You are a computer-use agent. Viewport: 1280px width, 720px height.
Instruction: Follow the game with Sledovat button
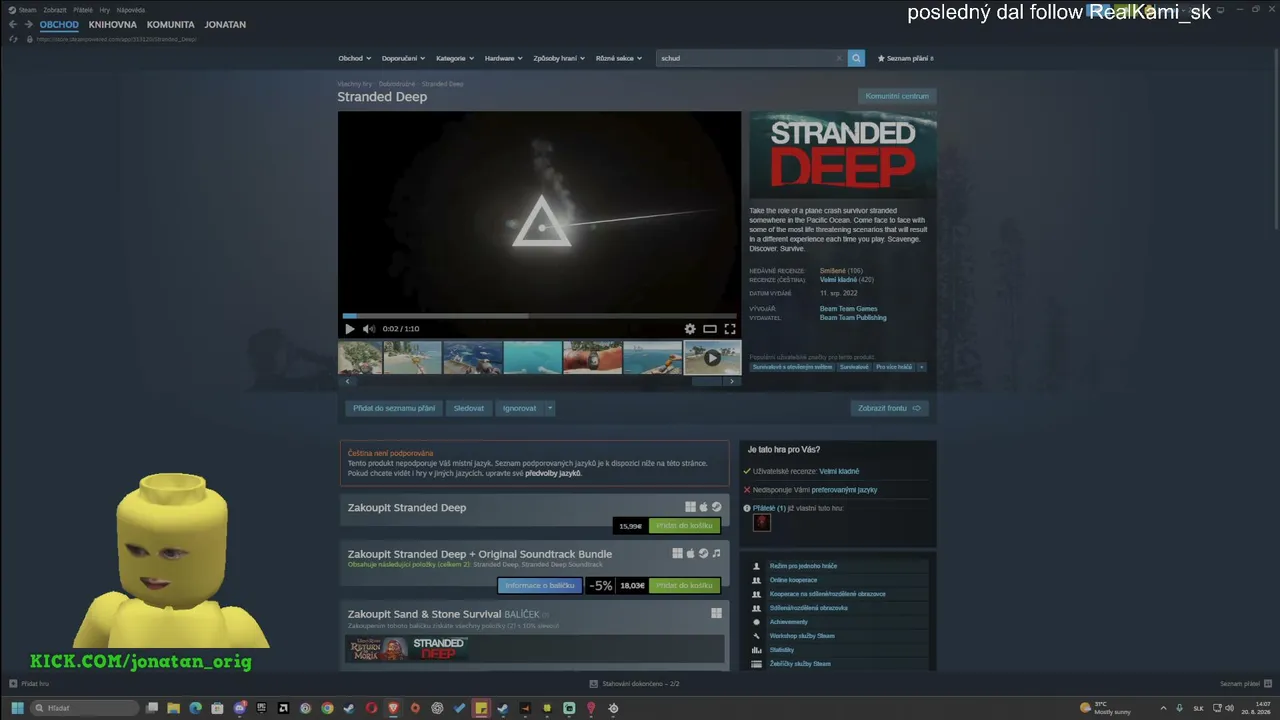coord(469,408)
